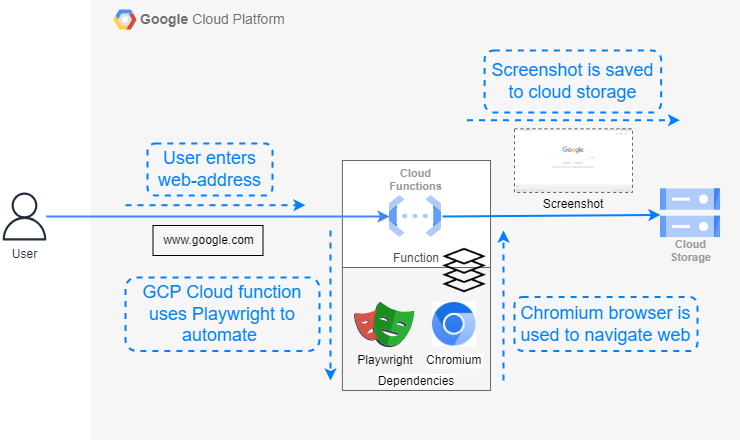This screenshot has height=440, width=740.
Task: Select the Dependencies label
Action: pos(417,380)
